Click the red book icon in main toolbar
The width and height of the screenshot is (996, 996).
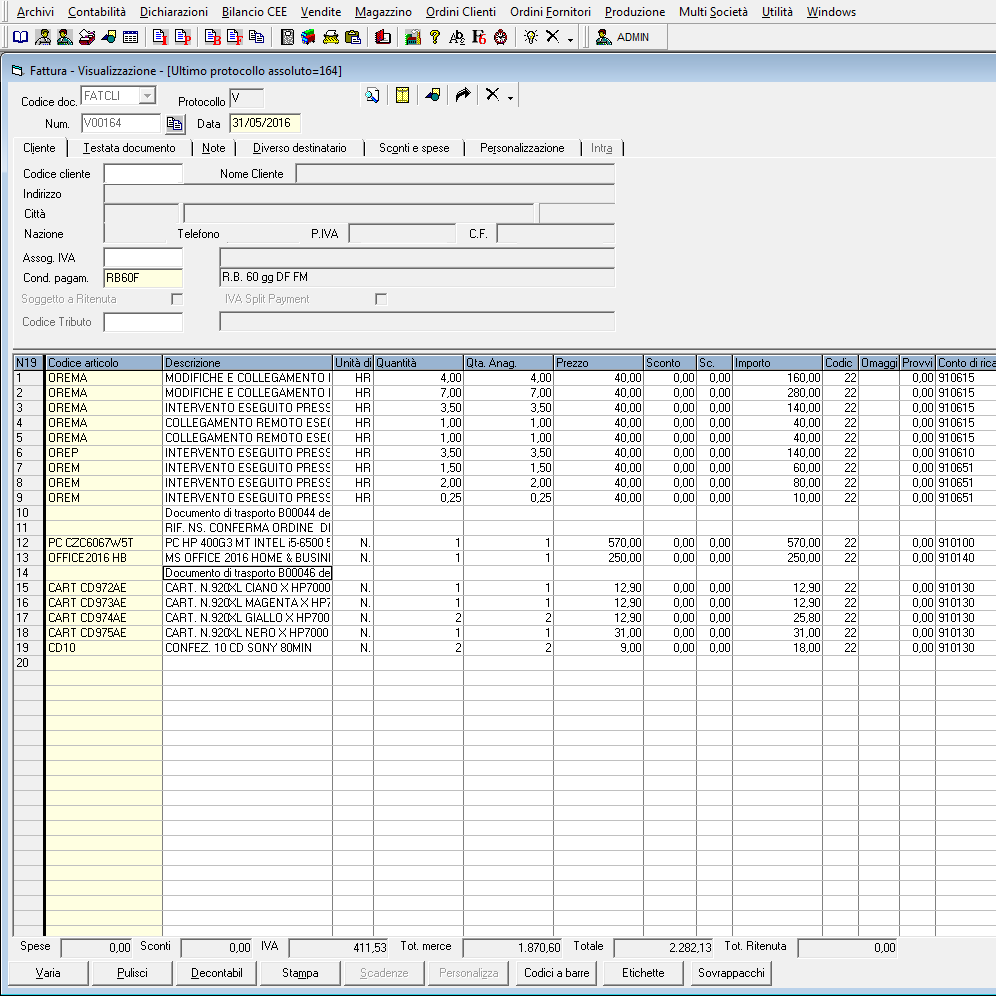[x=382, y=37]
